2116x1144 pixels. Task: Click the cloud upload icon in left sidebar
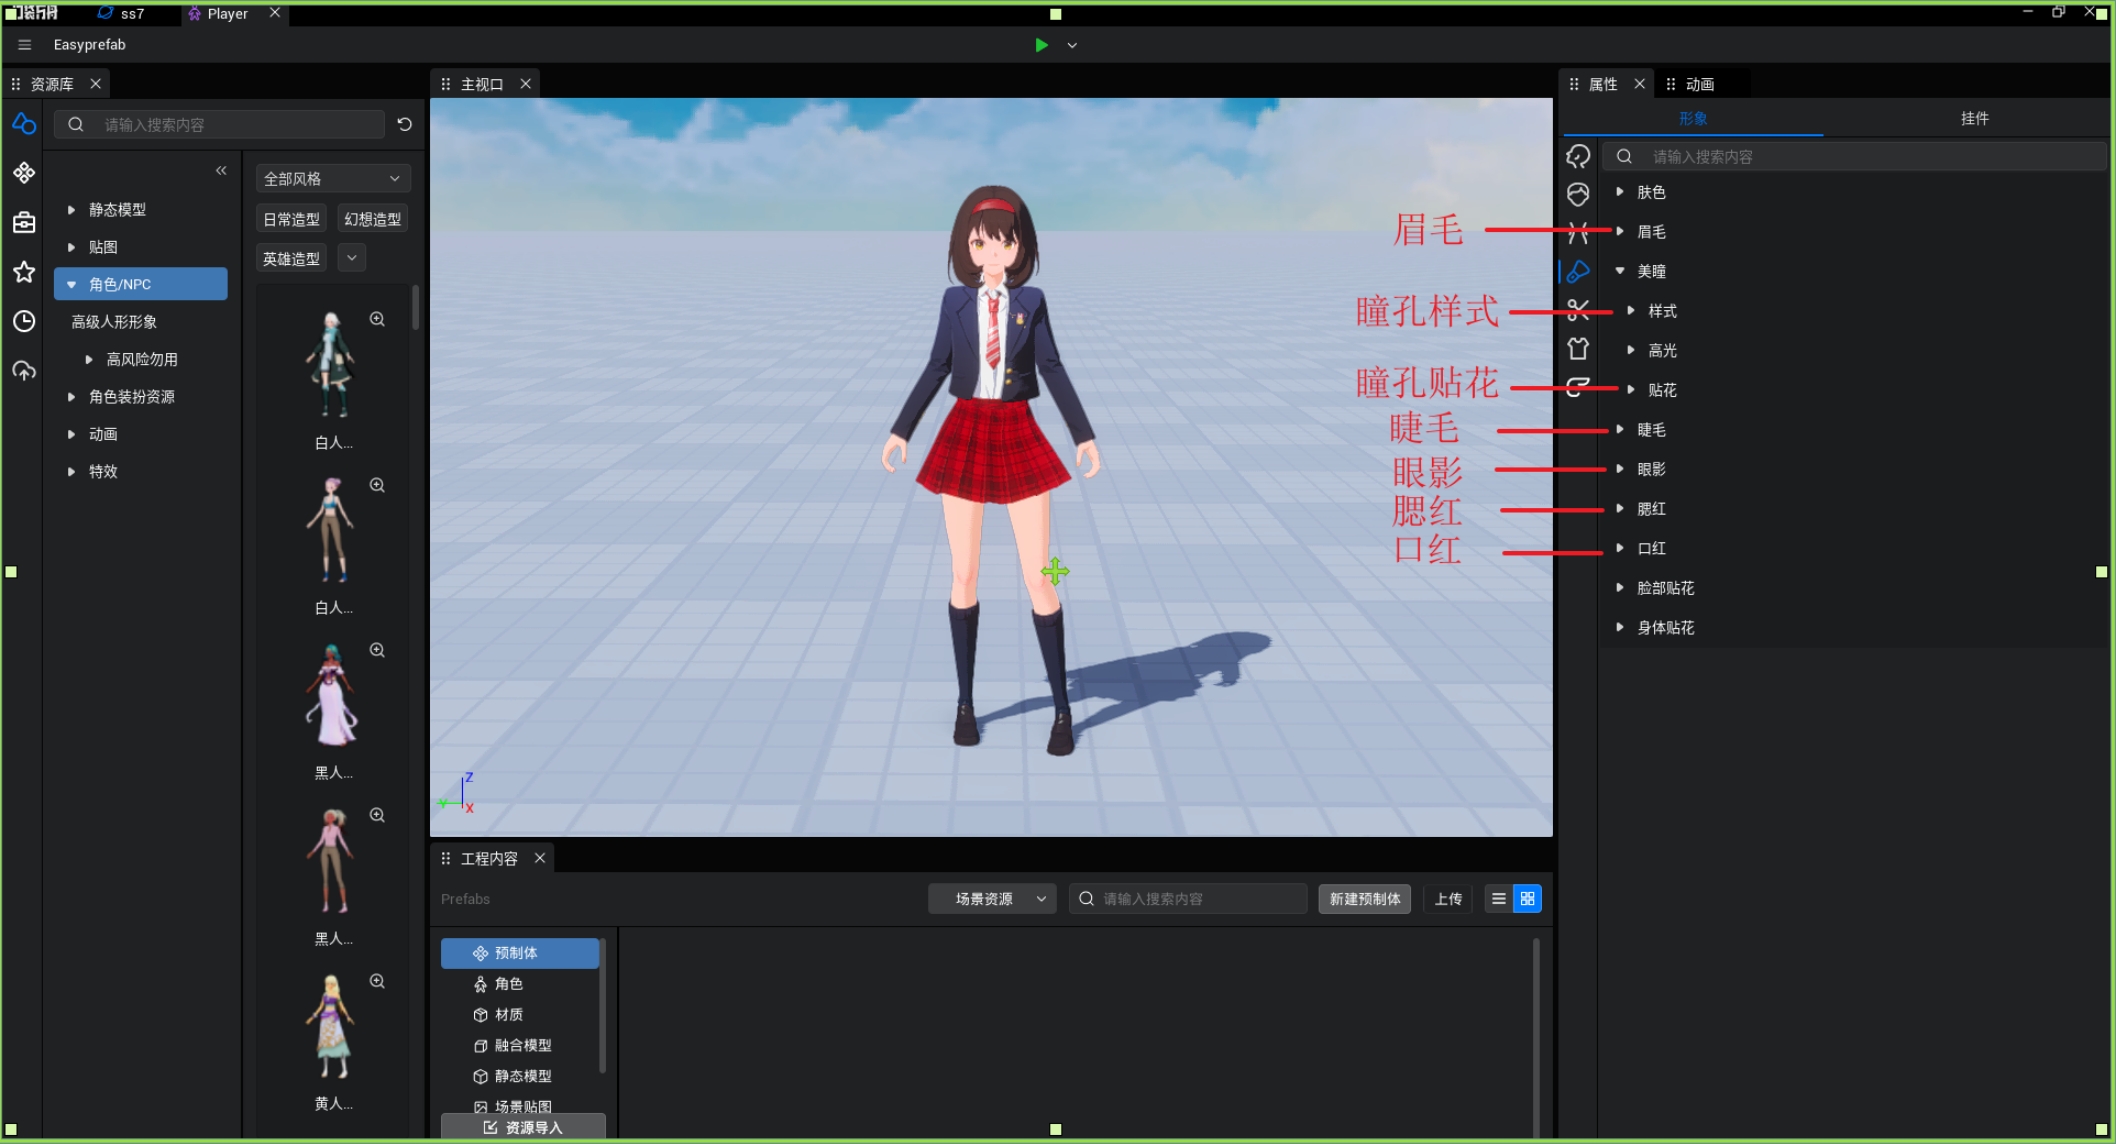point(24,371)
